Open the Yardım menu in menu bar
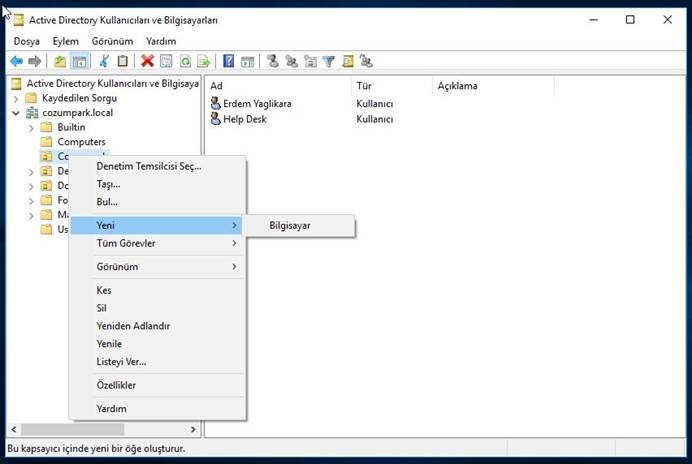692x464 pixels. pos(161,41)
